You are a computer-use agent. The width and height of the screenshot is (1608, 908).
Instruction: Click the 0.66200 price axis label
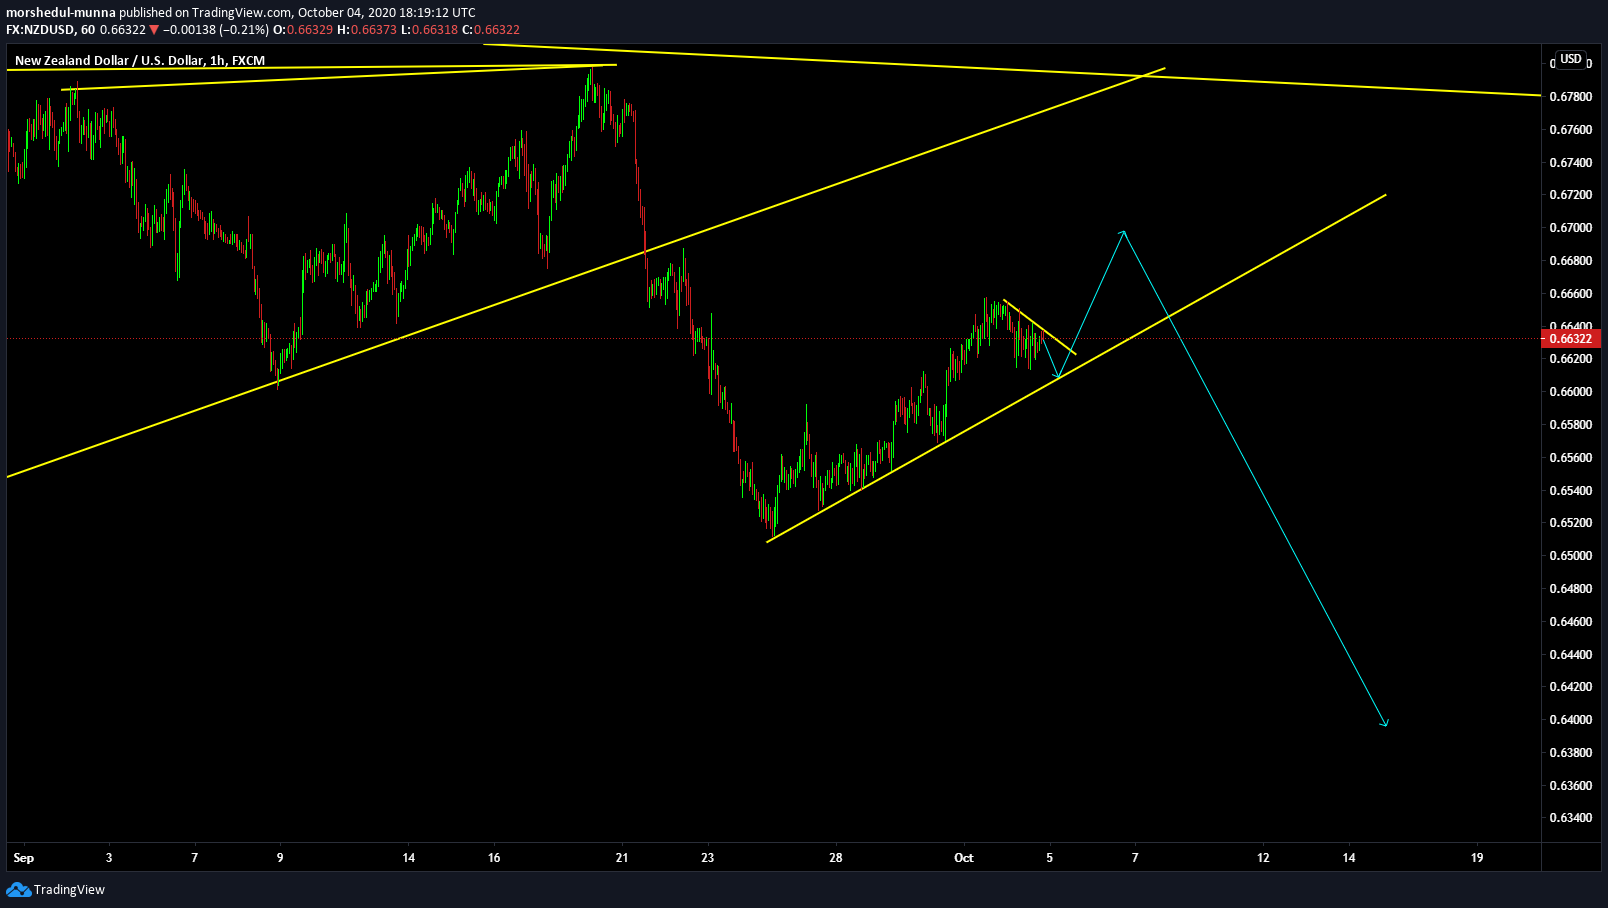[x=1570, y=359]
